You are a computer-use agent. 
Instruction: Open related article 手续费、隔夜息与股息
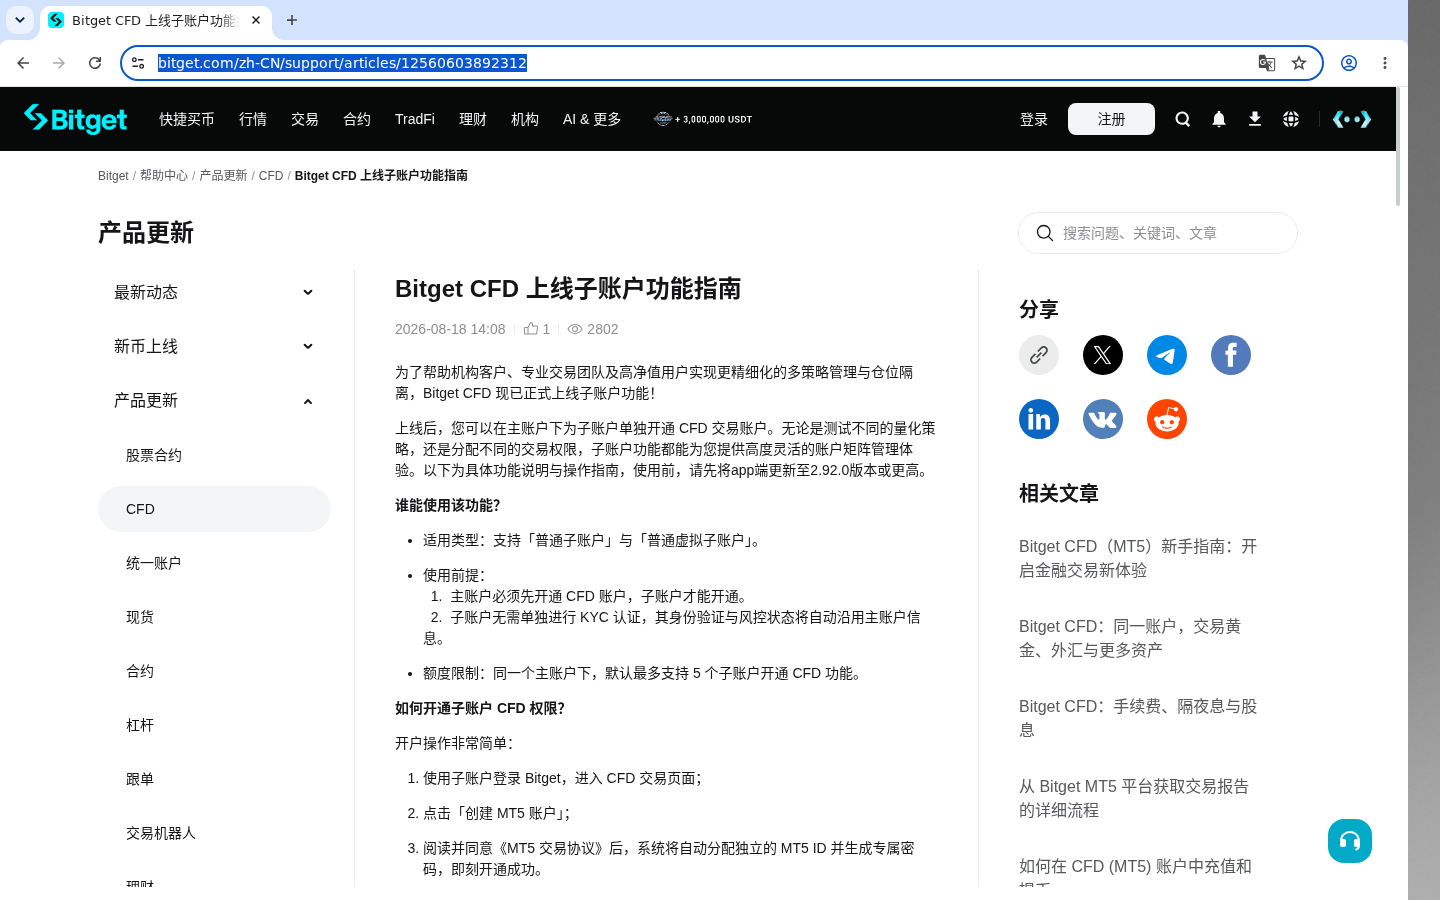pos(1138,718)
